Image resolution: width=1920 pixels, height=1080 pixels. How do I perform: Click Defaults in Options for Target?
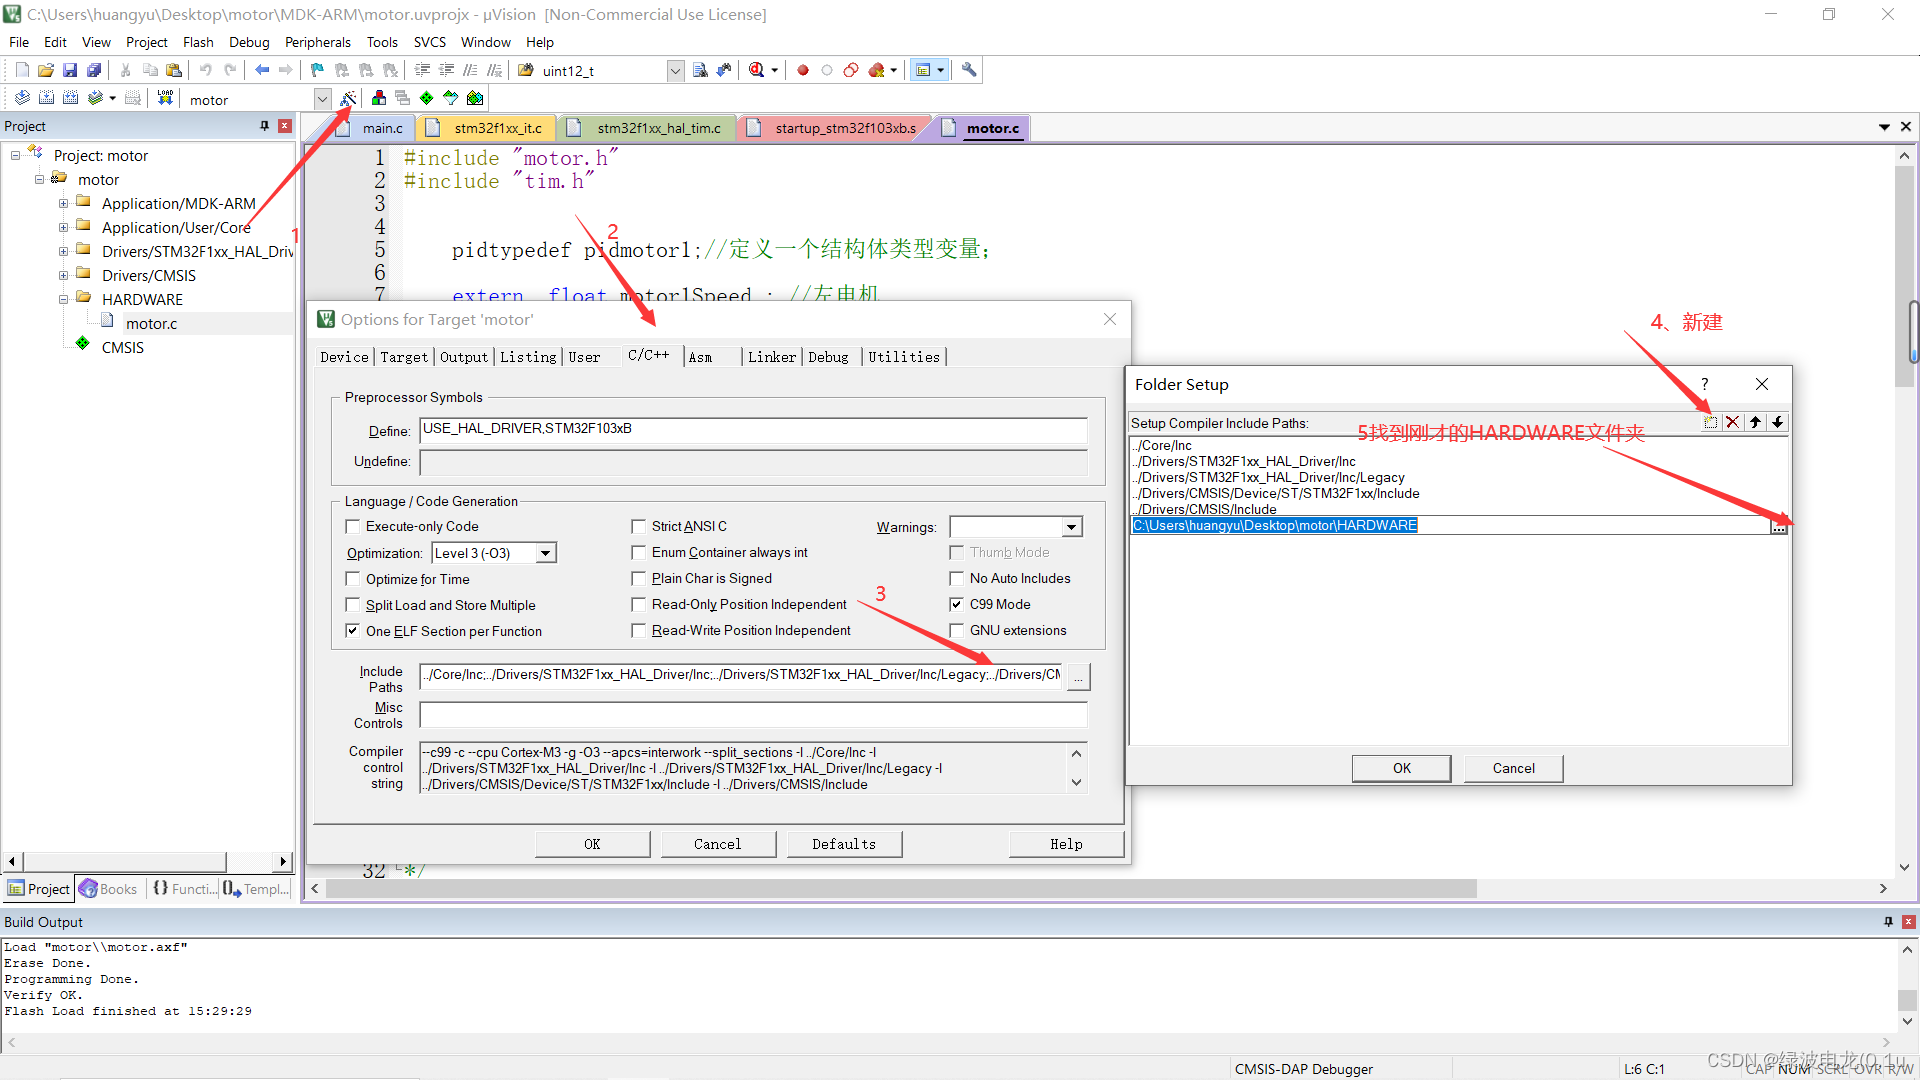pyautogui.click(x=843, y=844)
